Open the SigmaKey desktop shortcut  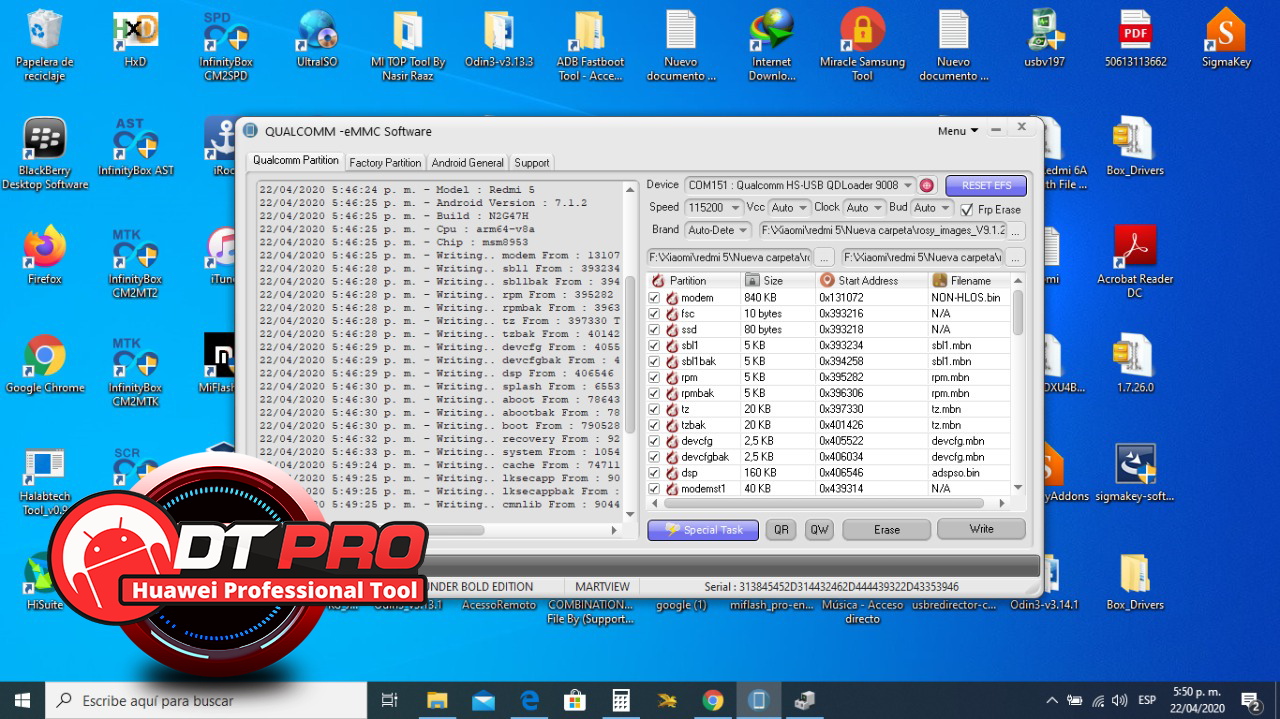[1226, 38]
